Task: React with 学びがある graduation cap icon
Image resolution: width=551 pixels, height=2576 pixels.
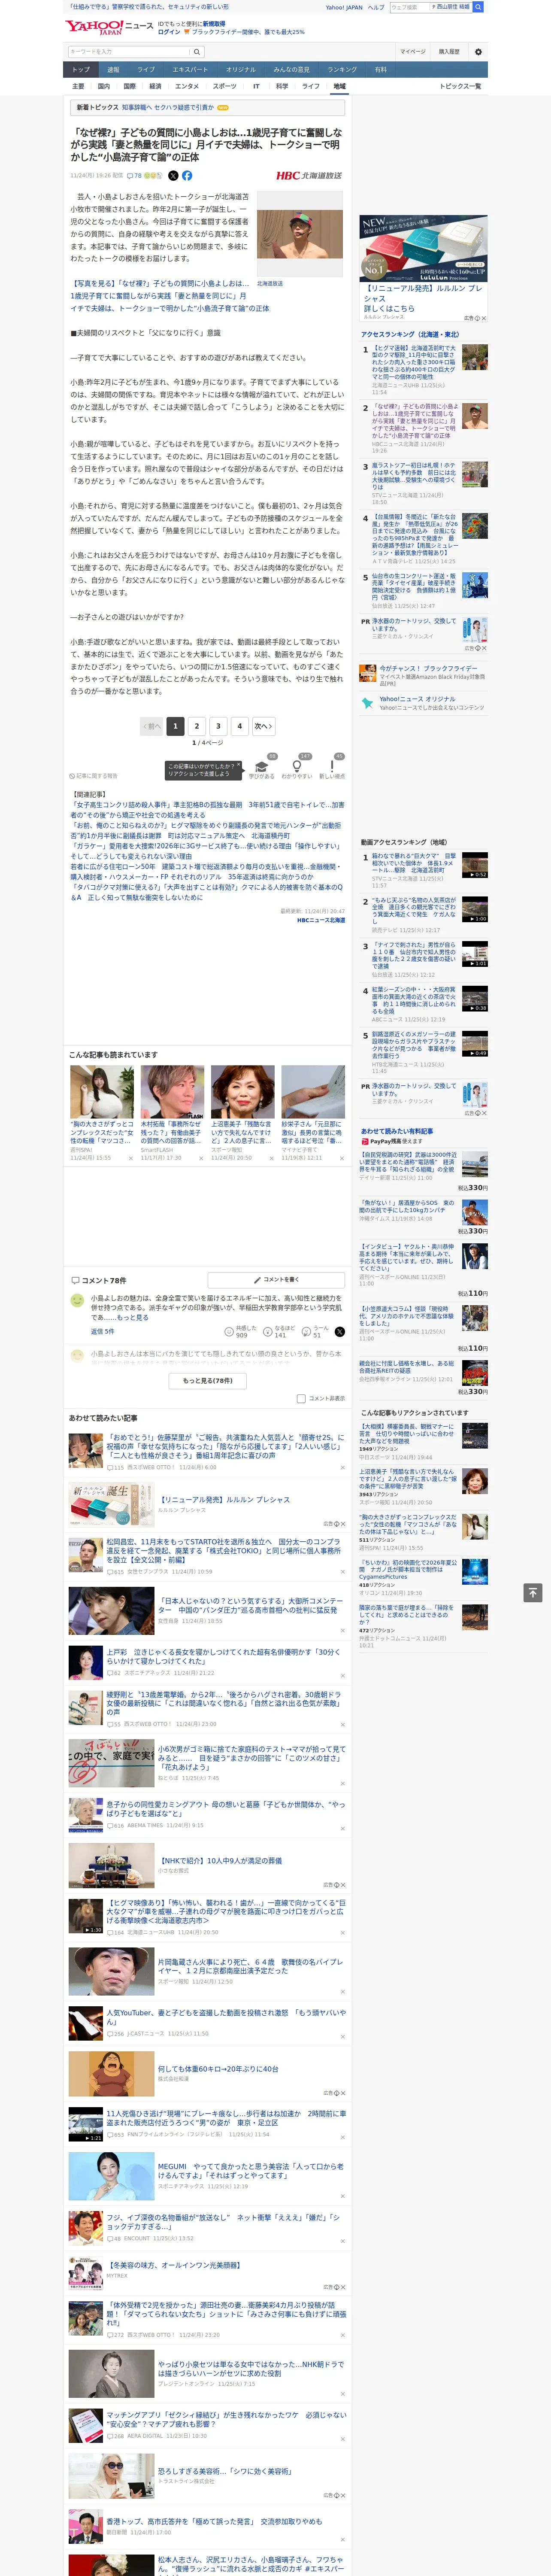Action: [x=262, y=766]
